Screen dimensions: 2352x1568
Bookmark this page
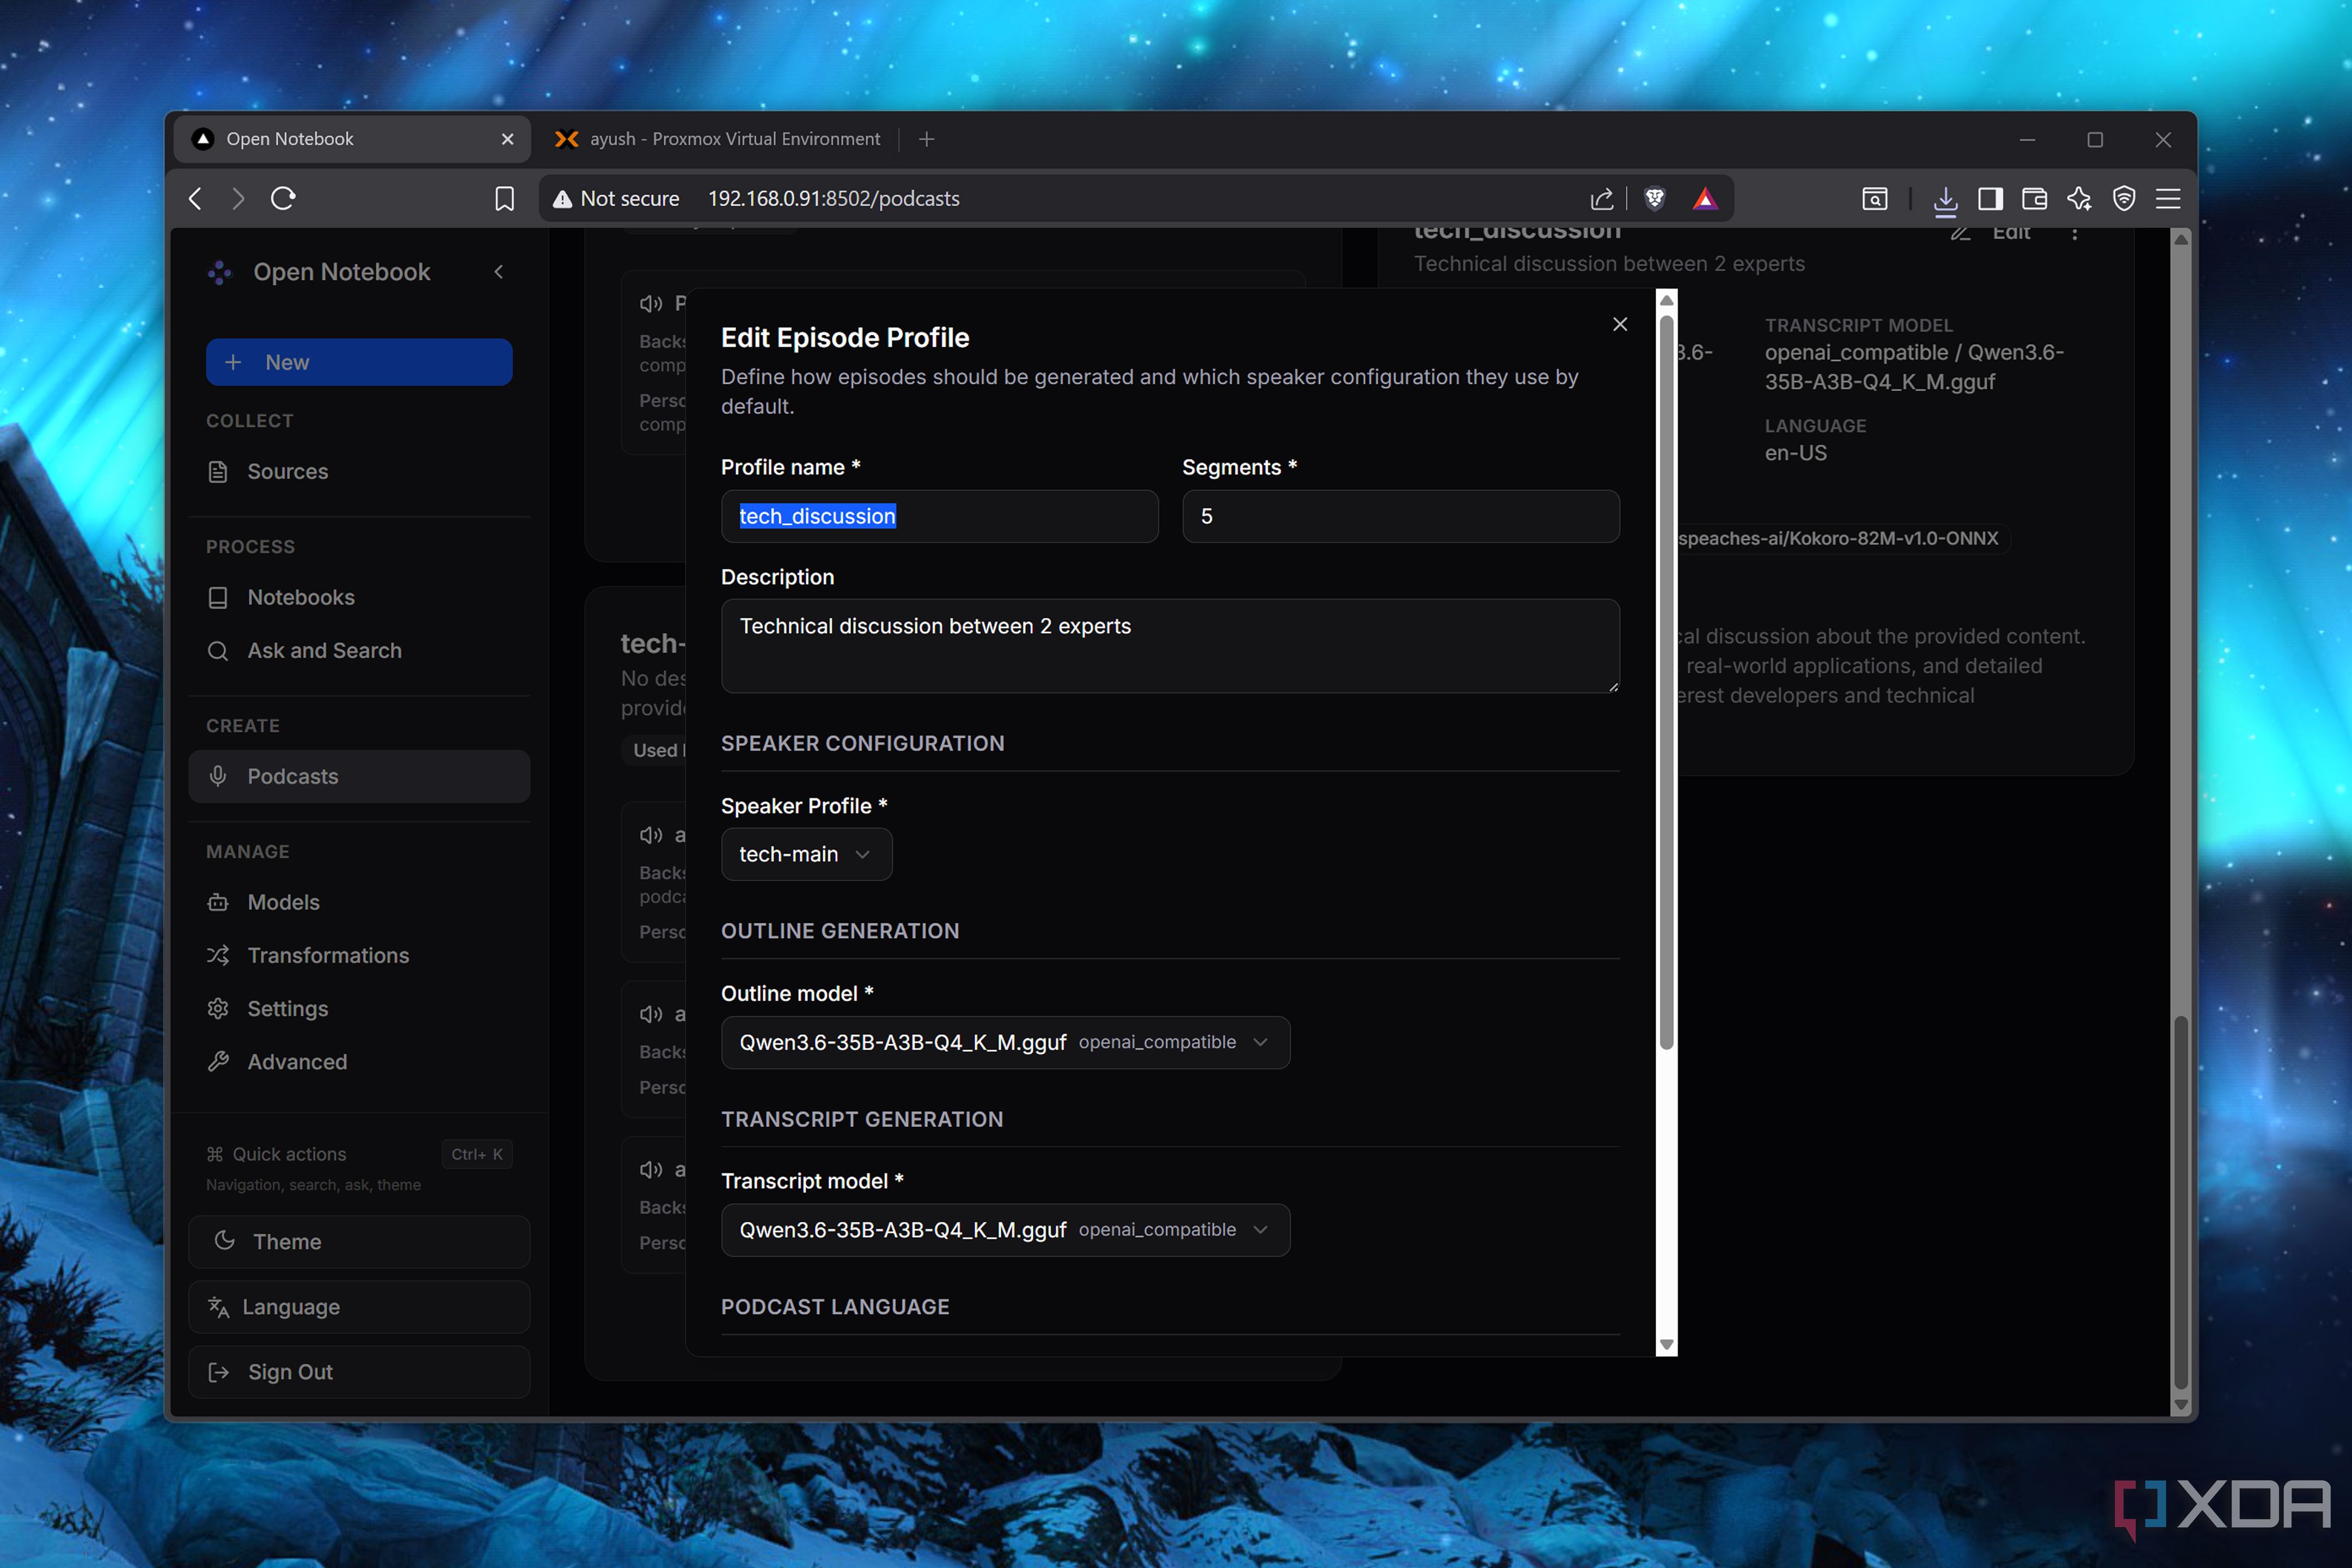(504, 198)
